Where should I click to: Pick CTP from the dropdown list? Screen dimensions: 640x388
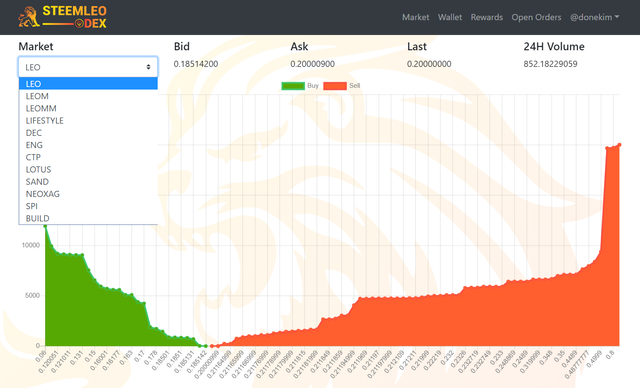pyautogui.click(x=88, y=157)
